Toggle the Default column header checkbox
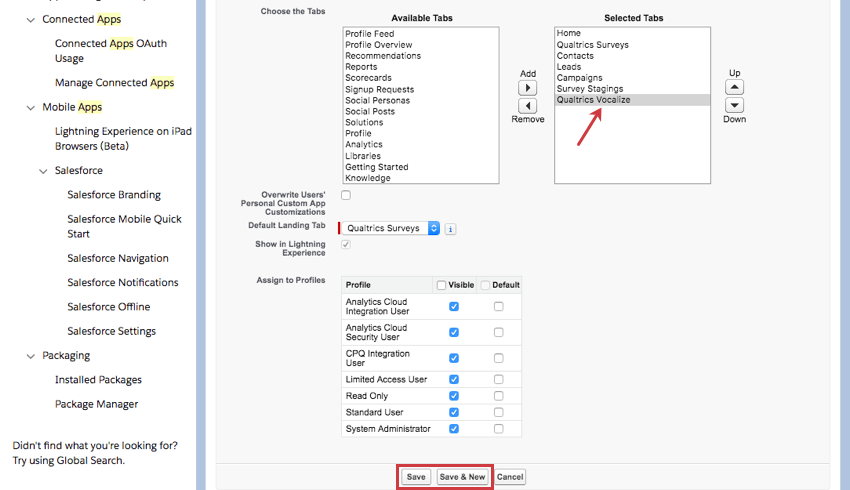 coord(485,285)
